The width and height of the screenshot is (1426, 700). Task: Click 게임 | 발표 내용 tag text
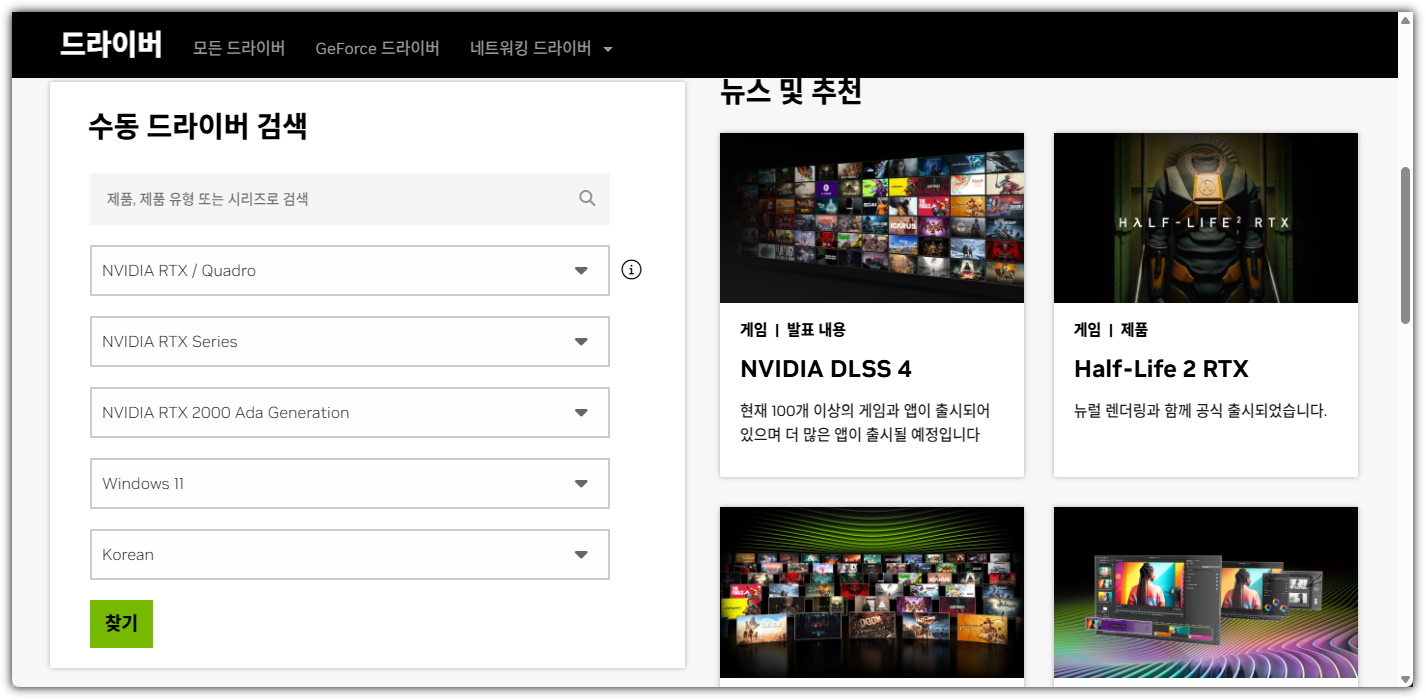click(x=793, y=329)
